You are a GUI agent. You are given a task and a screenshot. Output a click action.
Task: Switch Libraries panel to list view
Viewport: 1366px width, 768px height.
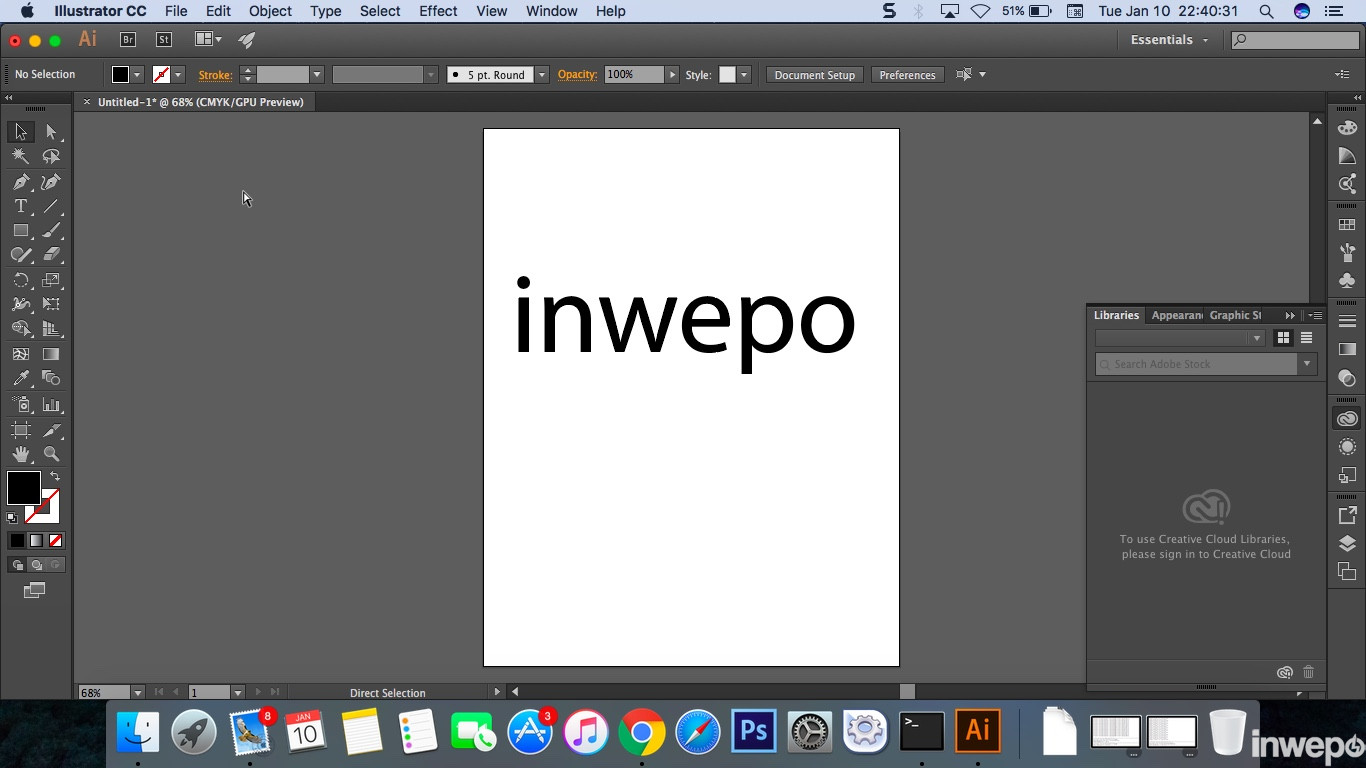[x=1306, y=338]
